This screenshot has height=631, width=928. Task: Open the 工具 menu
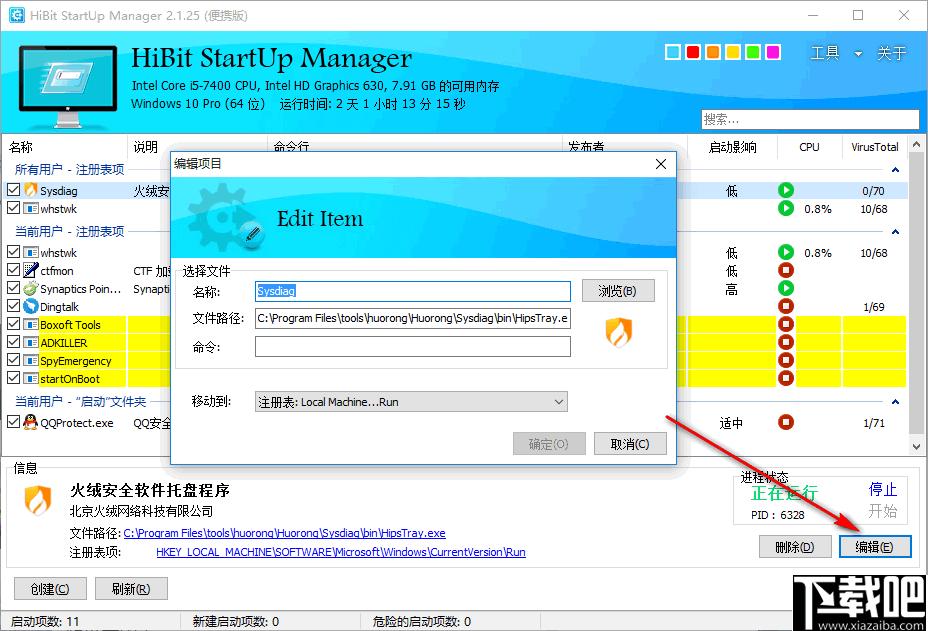[x=825, y=53]
